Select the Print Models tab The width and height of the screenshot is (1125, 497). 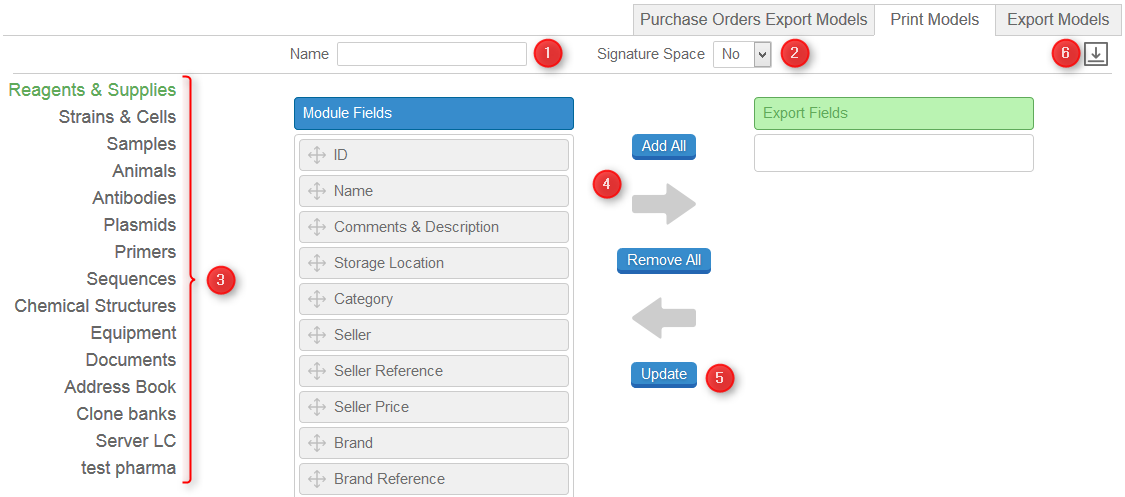pos(934,20)
